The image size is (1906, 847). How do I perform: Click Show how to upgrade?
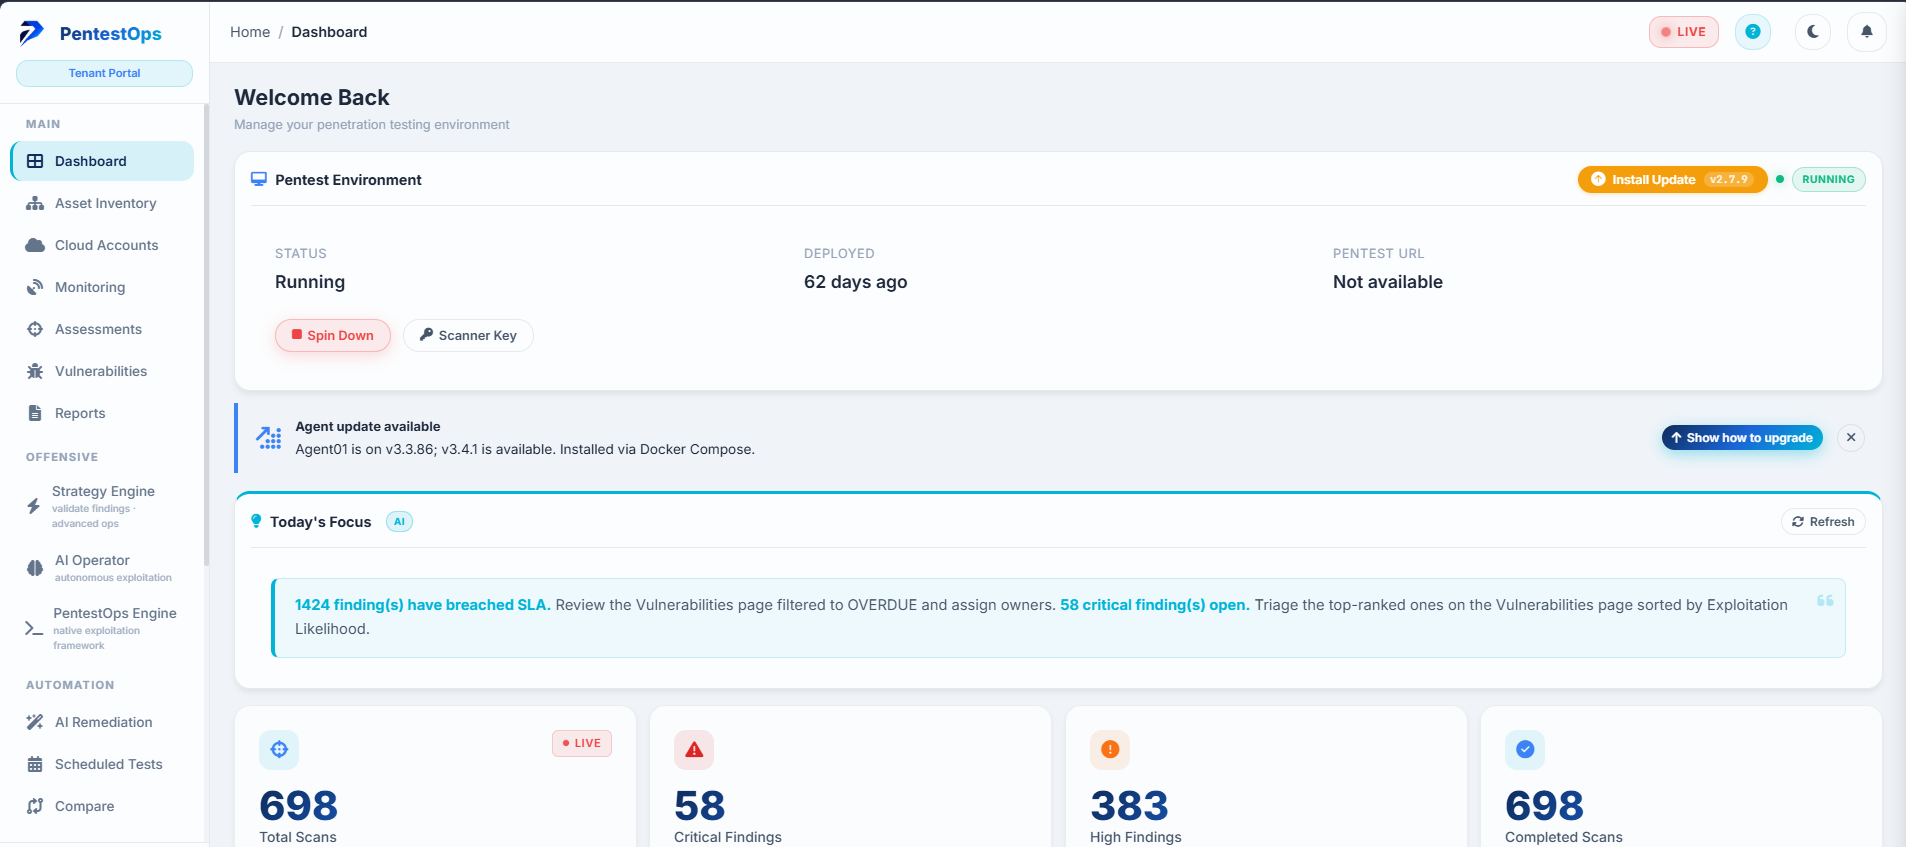[1742, 438]
